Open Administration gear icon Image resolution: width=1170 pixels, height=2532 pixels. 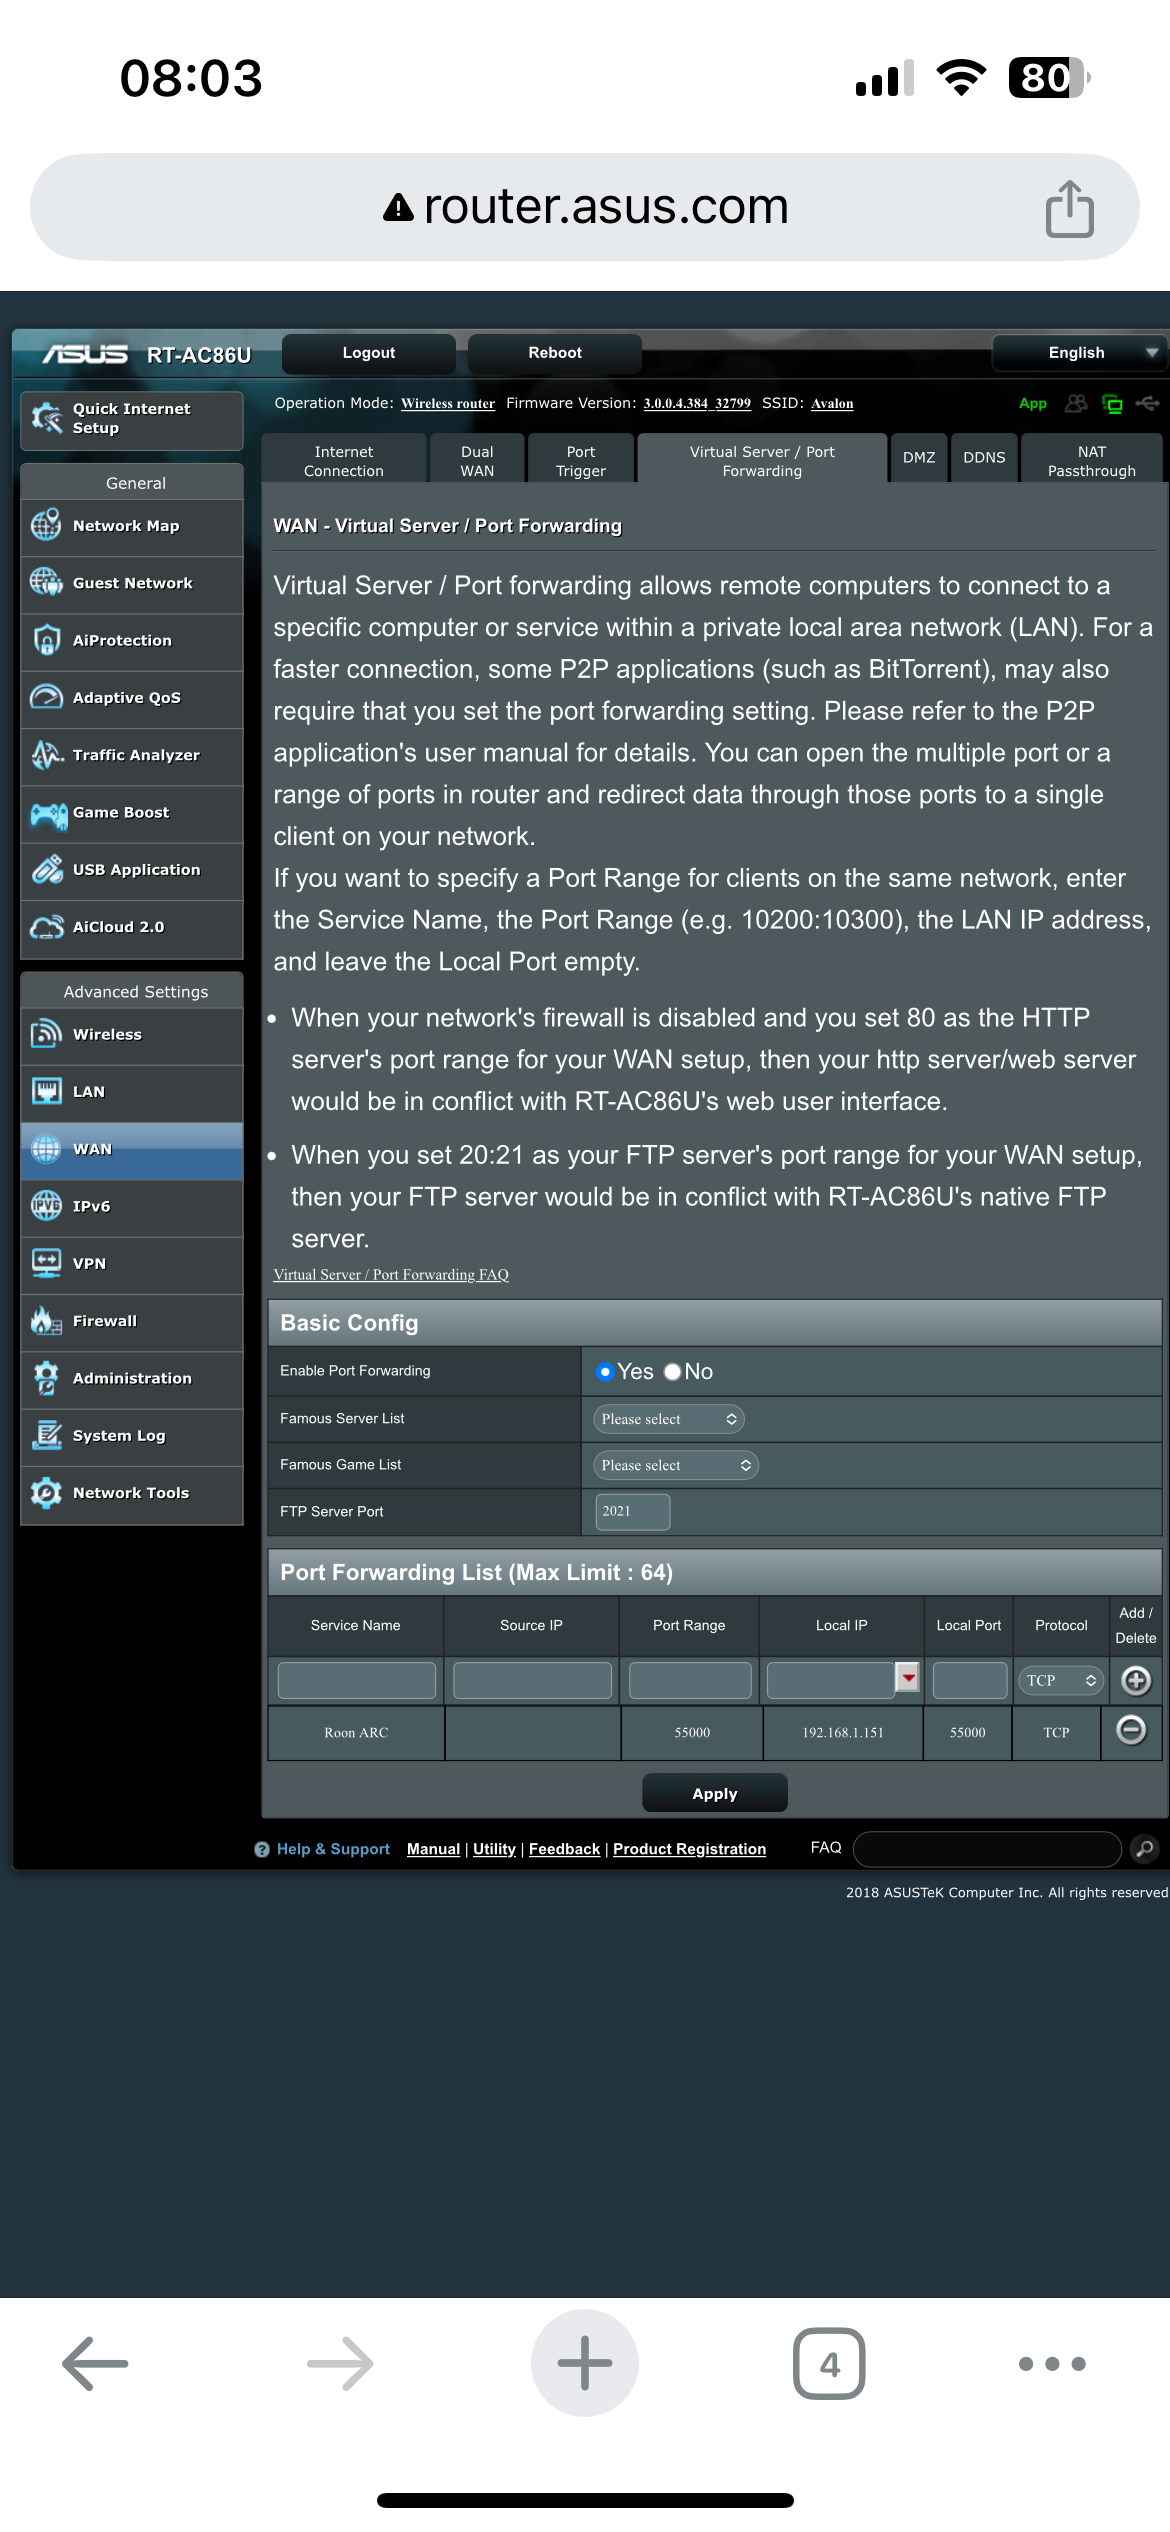coord(46,1378)
